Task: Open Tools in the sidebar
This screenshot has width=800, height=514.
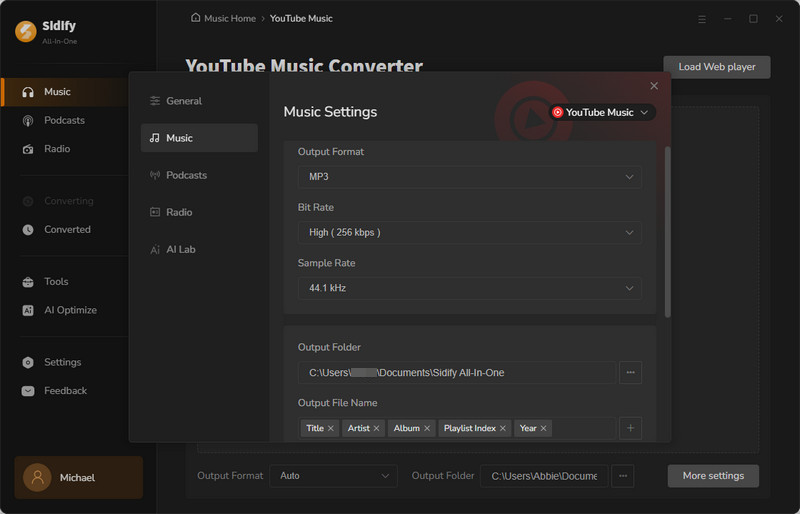Action: [56, 282]
